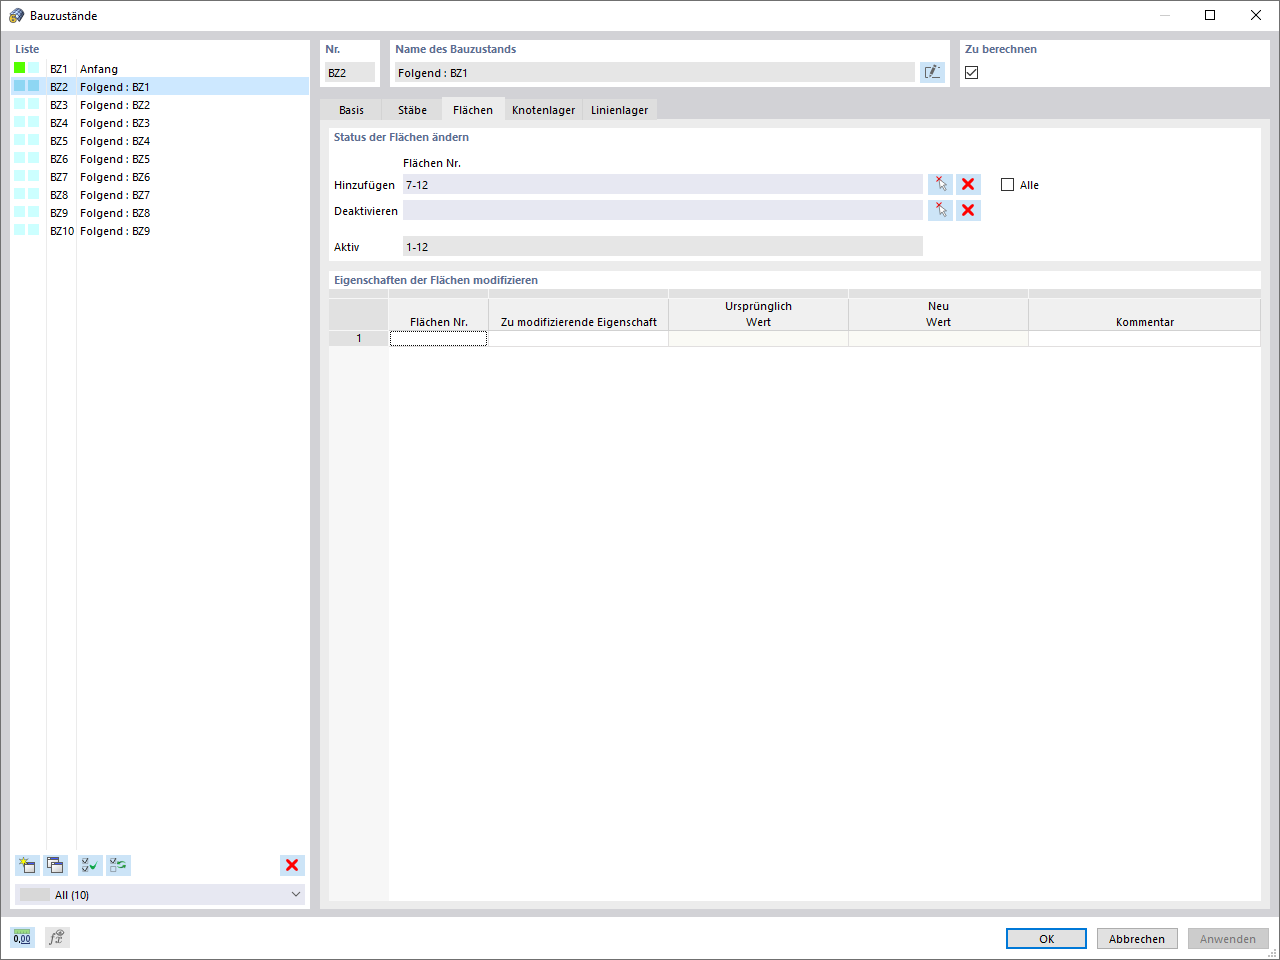Image resolution: width=1280 pixels, height=960 pixels.
Task: Select row BZ9 Folgend : BZ8
Action: [160, 213]
